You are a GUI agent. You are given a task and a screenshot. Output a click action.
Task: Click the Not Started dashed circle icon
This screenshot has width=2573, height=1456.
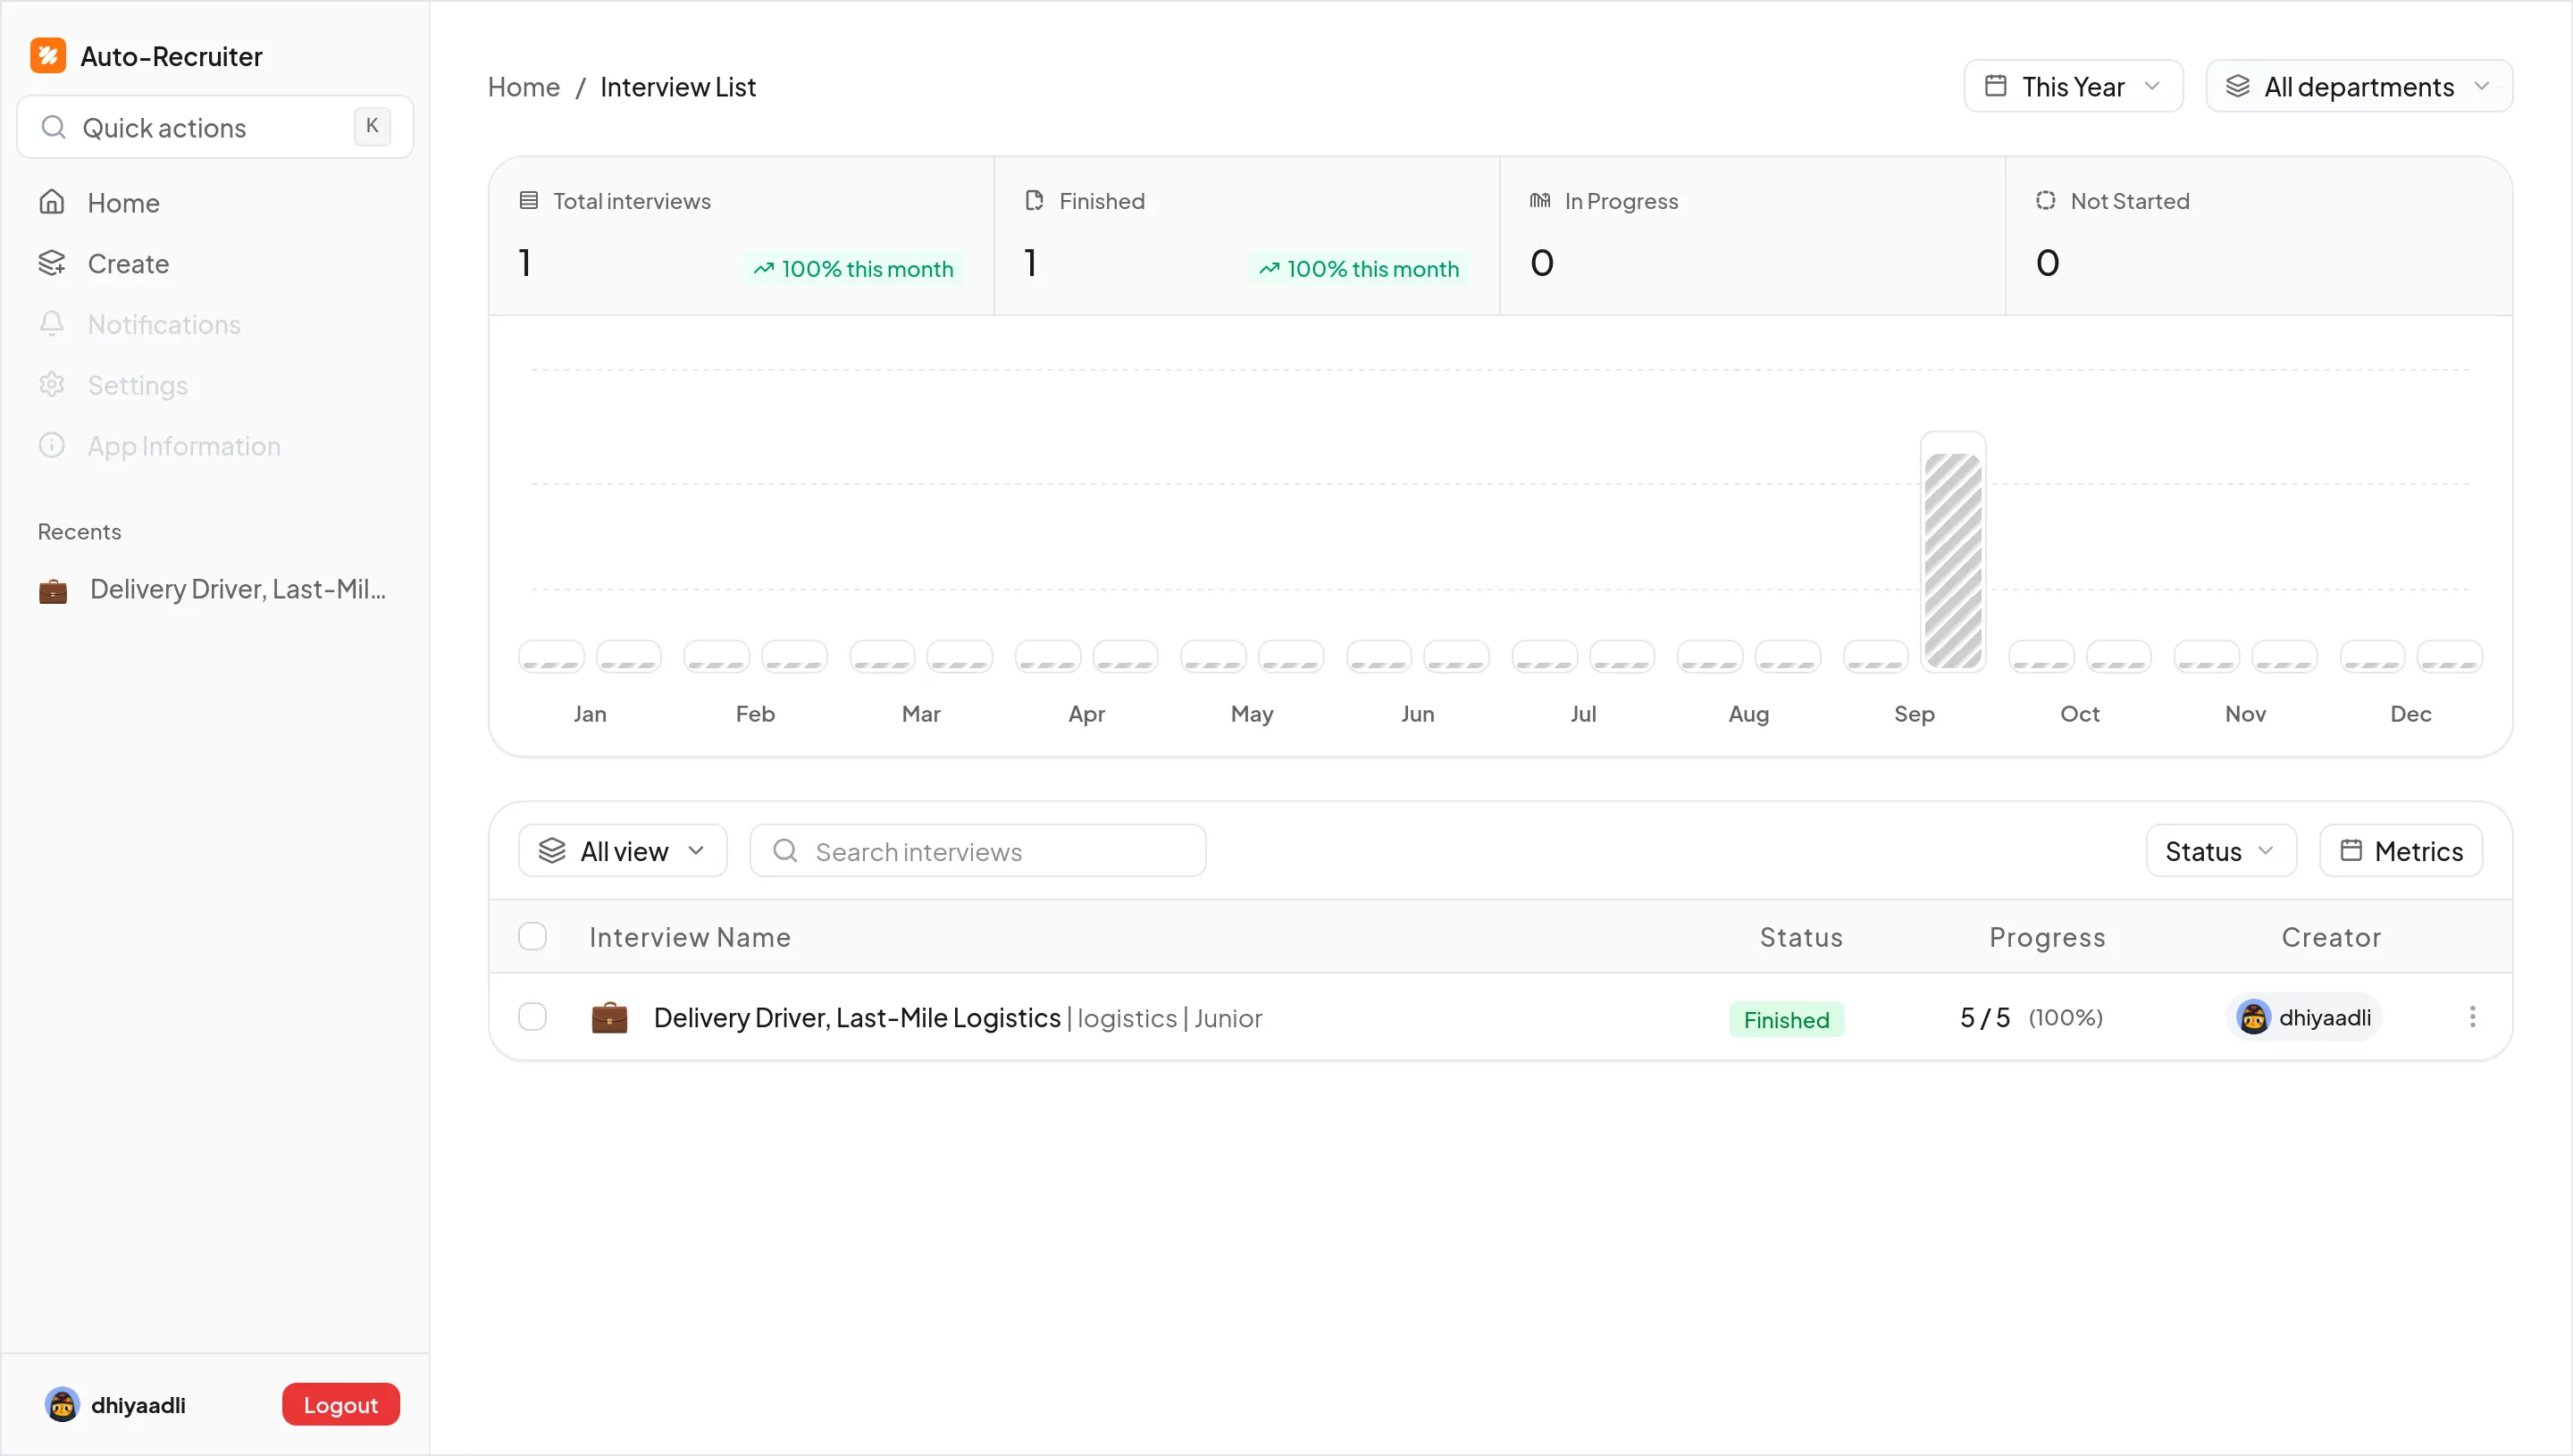pos(2046,201)
